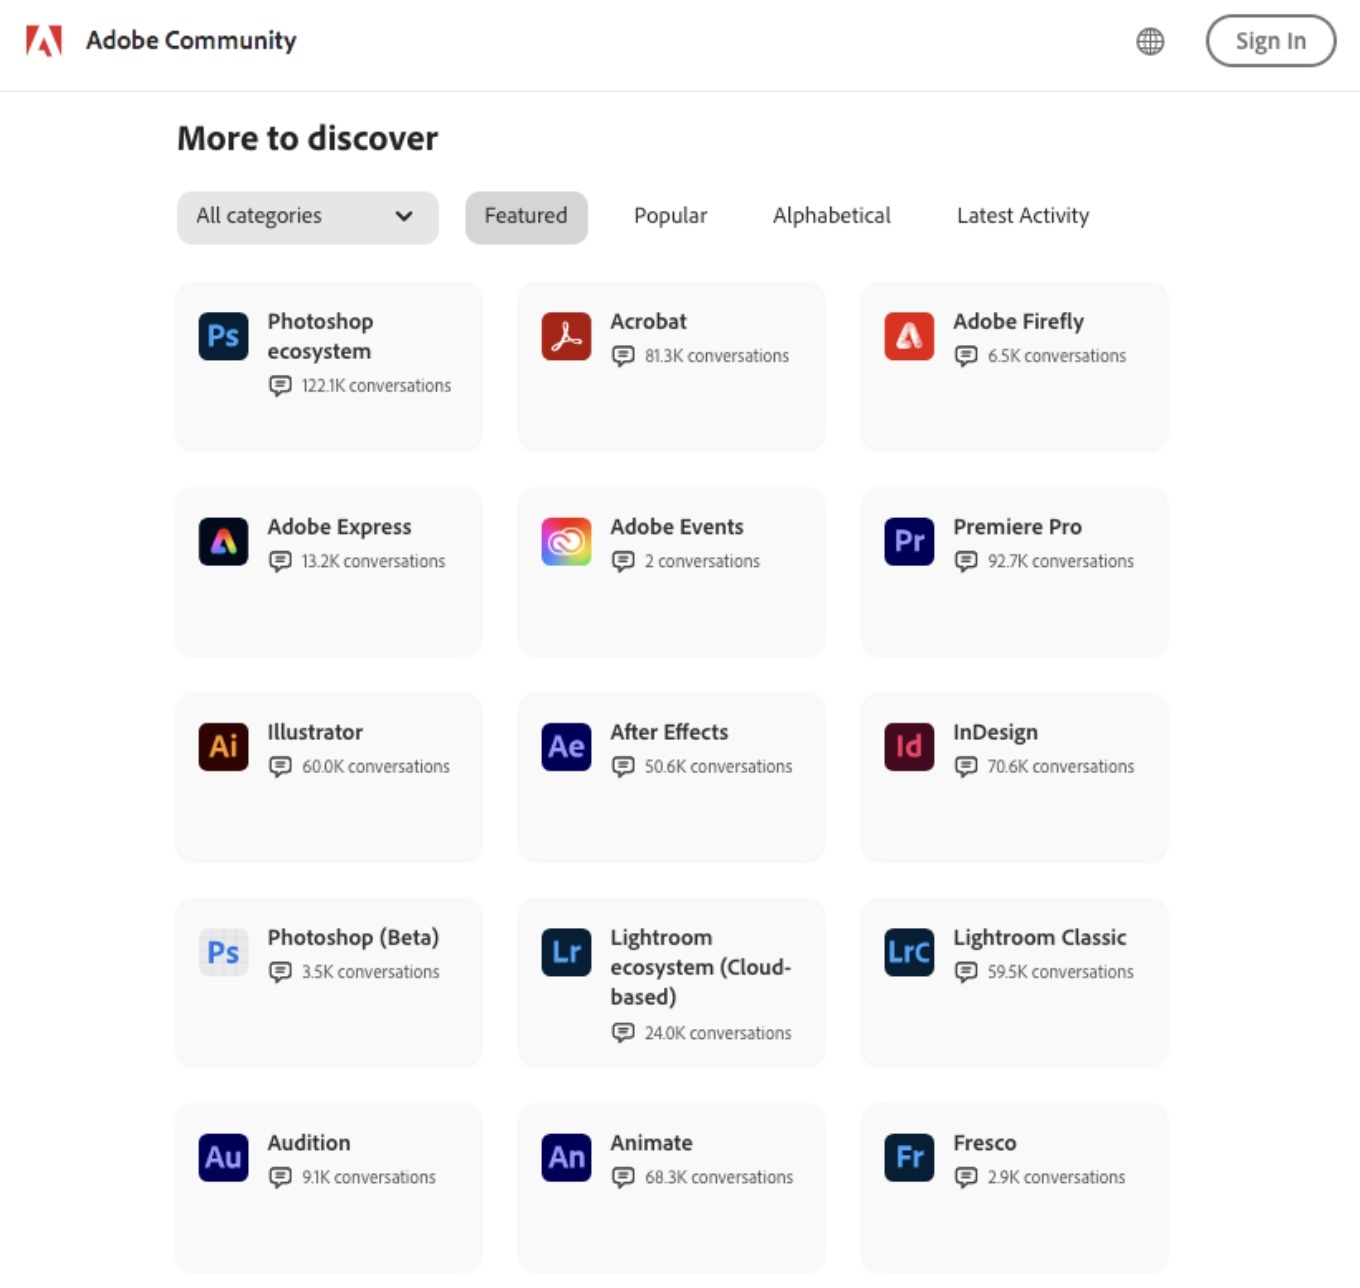Click the chat bubble icon under Adobe Express
Screen dimensions: 1360x1288
[x=280, y=561]
